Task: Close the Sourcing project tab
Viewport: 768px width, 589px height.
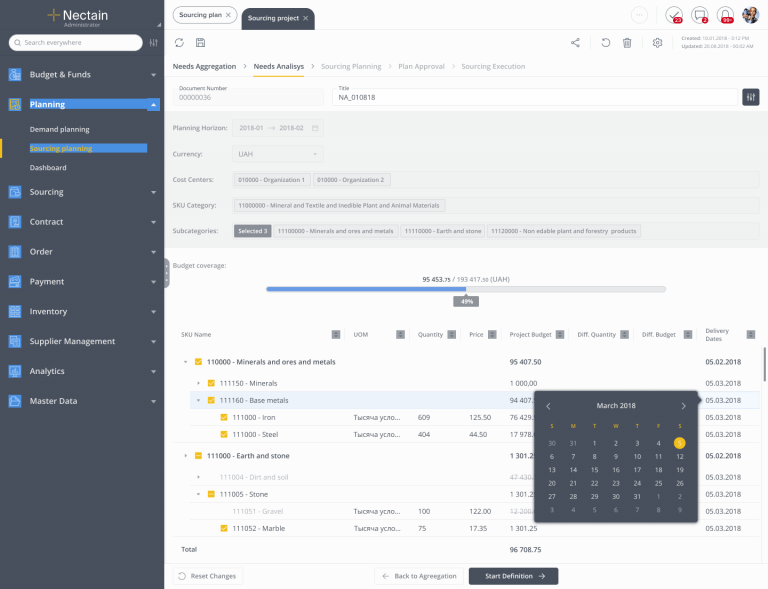Action: (x=306, y=18)
